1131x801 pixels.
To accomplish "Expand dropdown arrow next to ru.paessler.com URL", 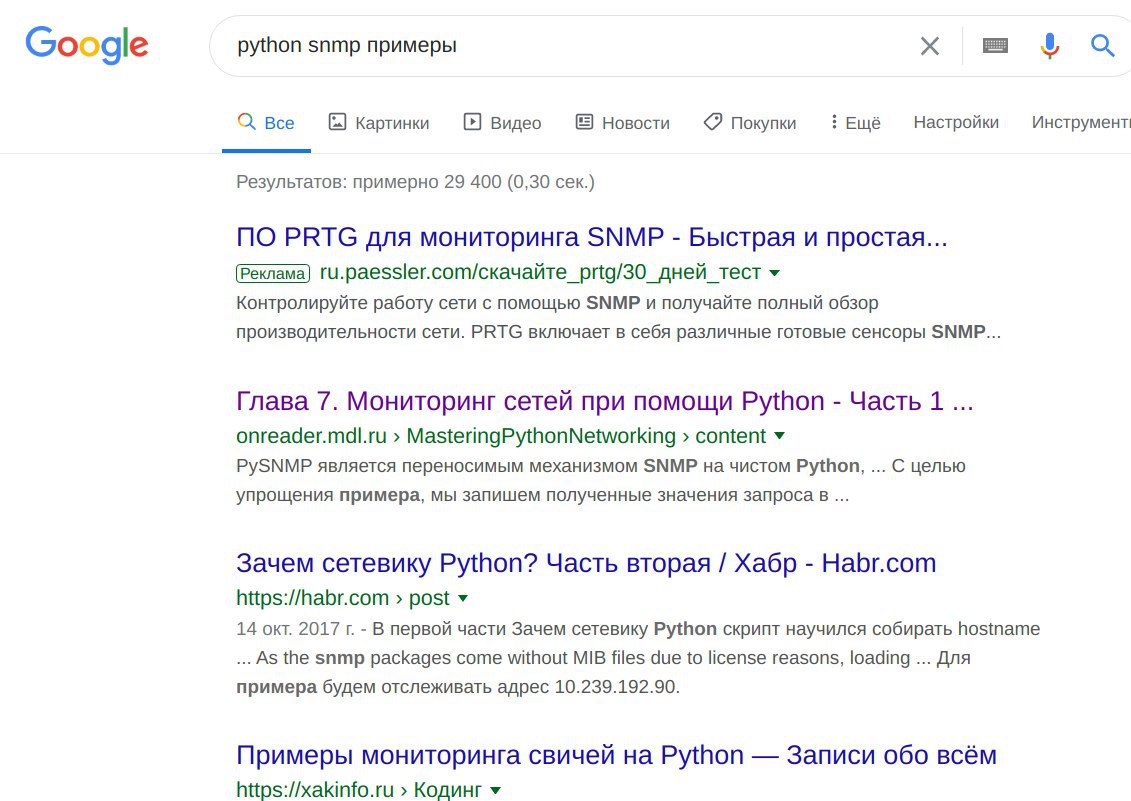I will (775, 273).
